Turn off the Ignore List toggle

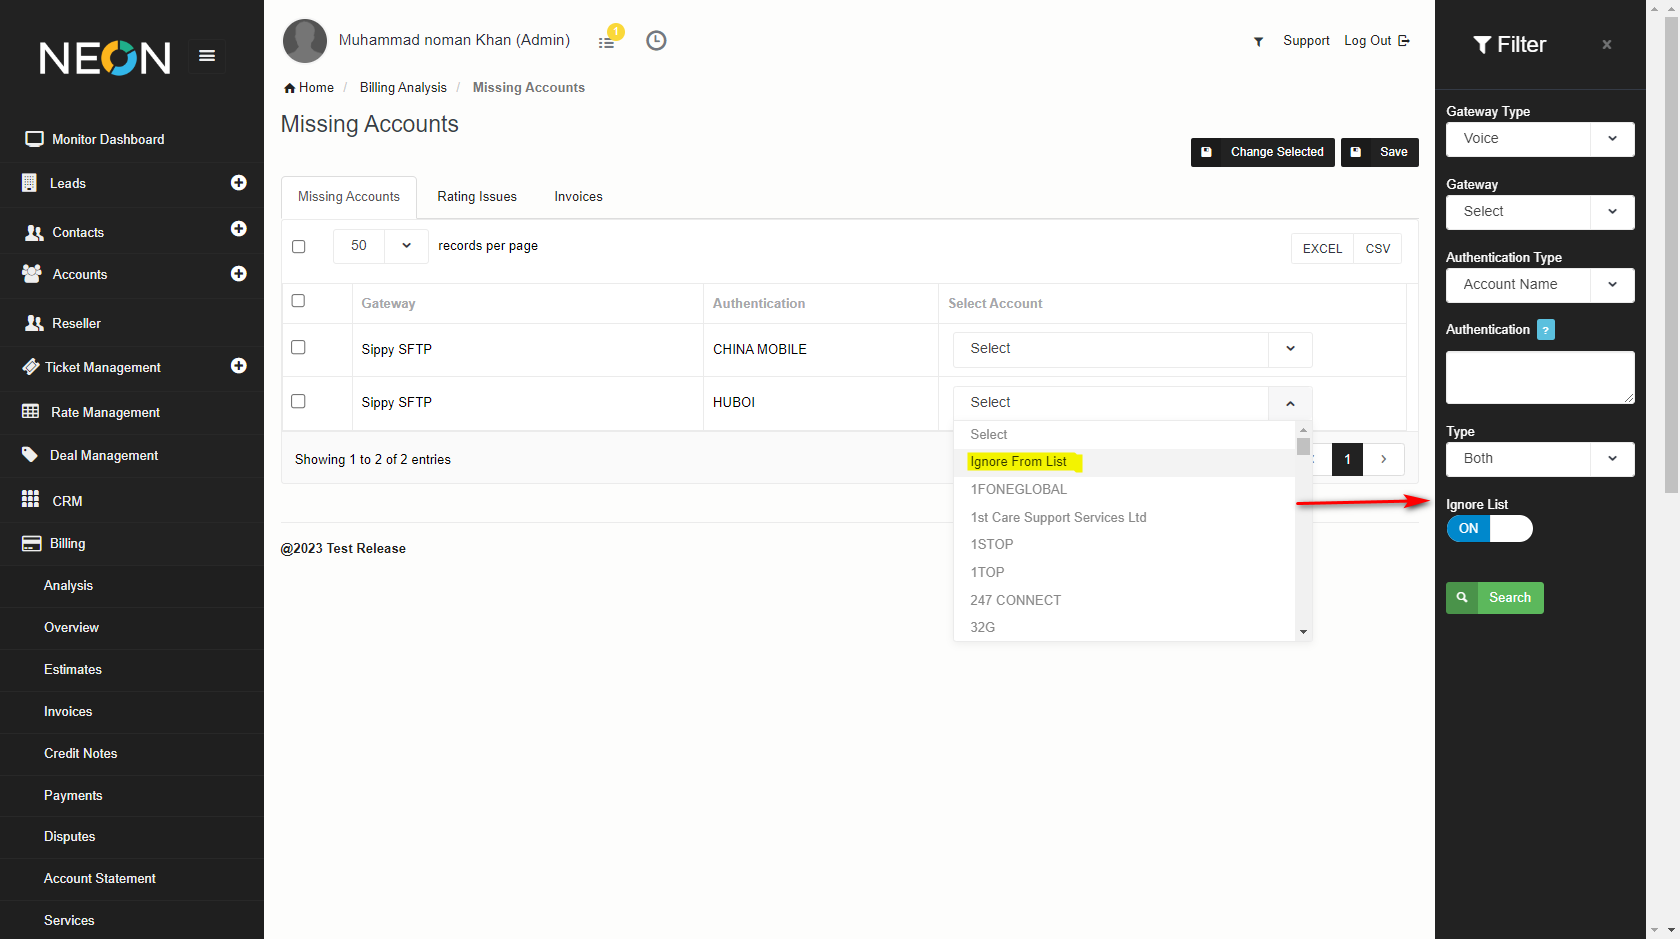pos(1489,529)
